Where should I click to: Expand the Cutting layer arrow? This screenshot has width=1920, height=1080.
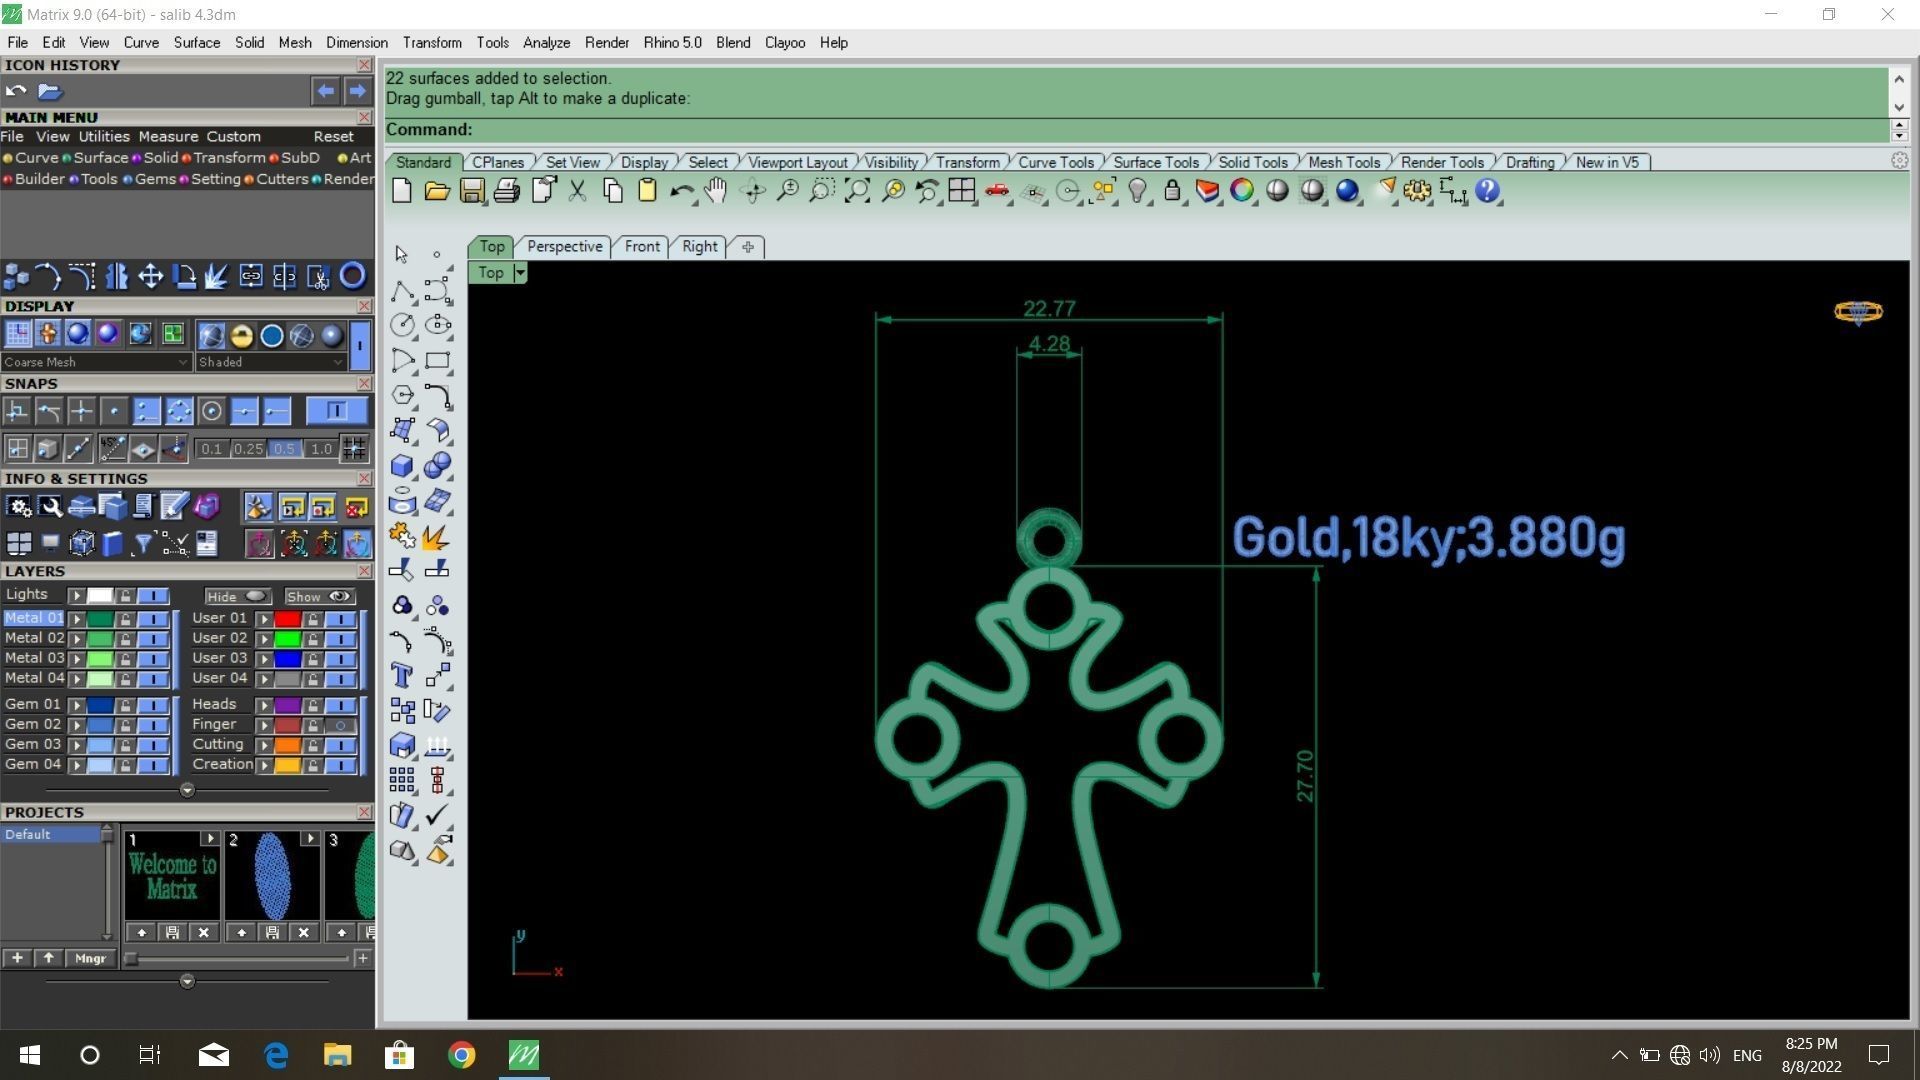pyautogui.click(x=265, y=745)
